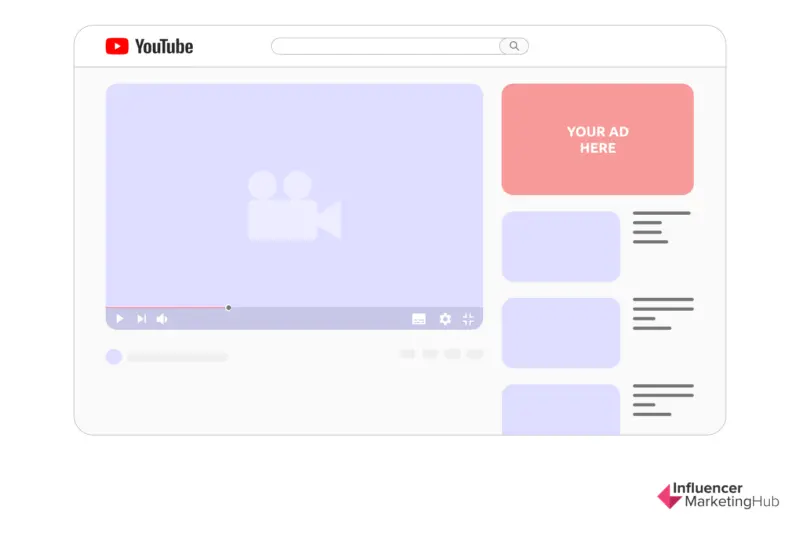Screen dimensions: 800x537
Task: Mute the video volume speaker icon
Action: (x=162, y=319)
